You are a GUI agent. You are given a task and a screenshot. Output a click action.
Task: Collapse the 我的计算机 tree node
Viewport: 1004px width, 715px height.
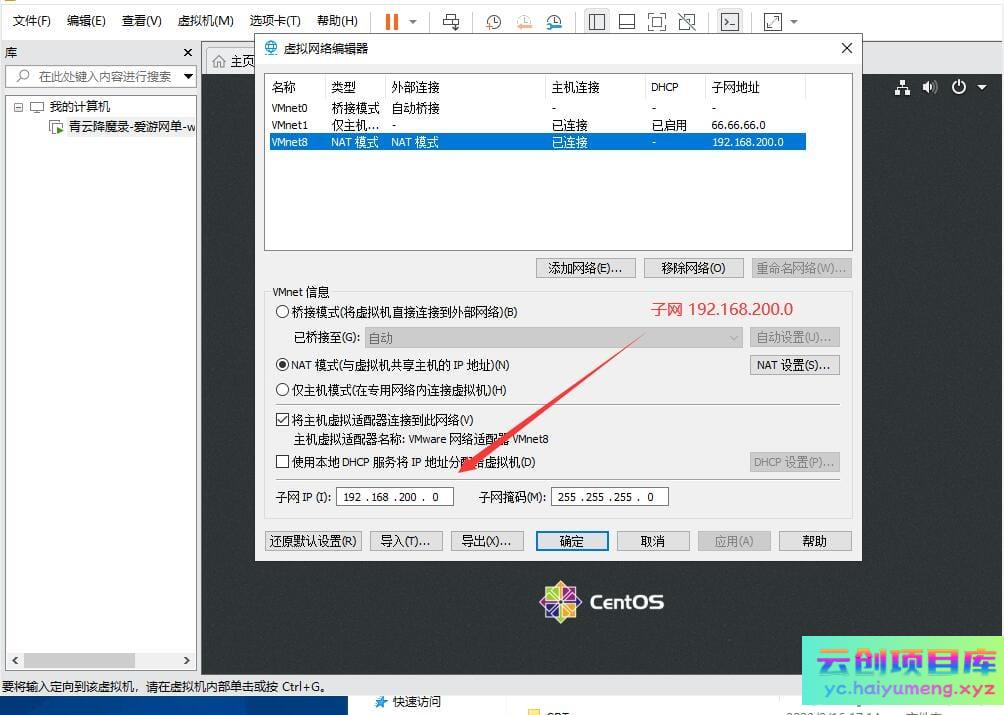point(18,107)
